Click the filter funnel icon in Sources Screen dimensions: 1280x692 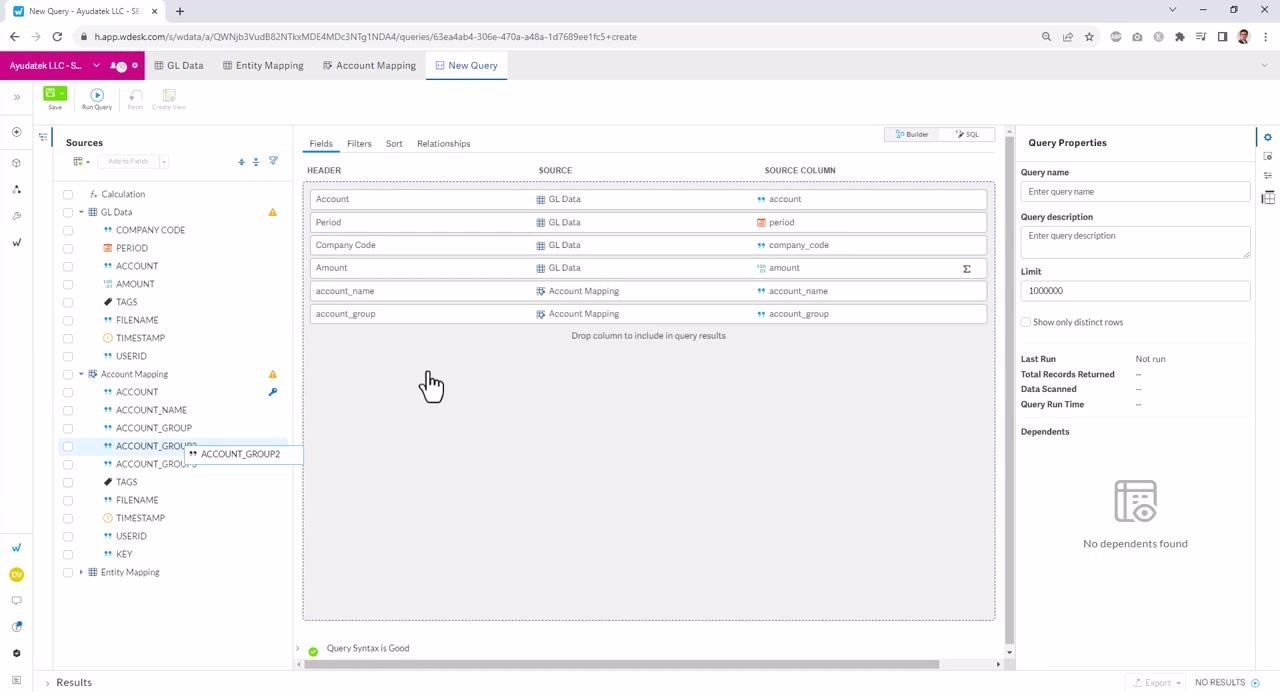(x=273, y=161)
